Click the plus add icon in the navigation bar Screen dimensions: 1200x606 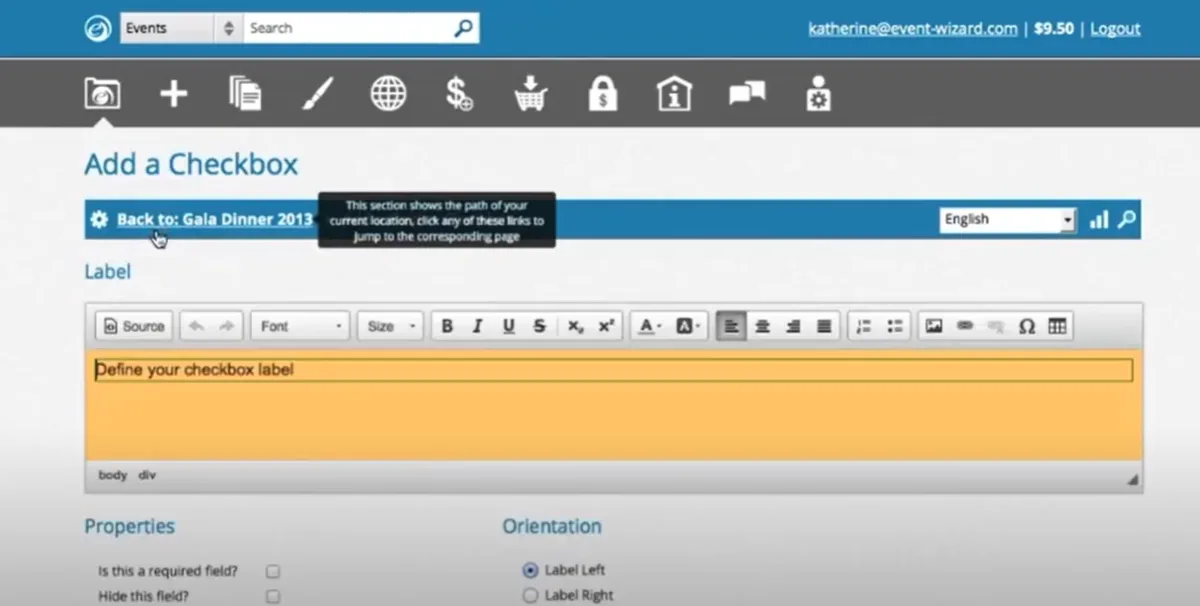coord(174,94)
